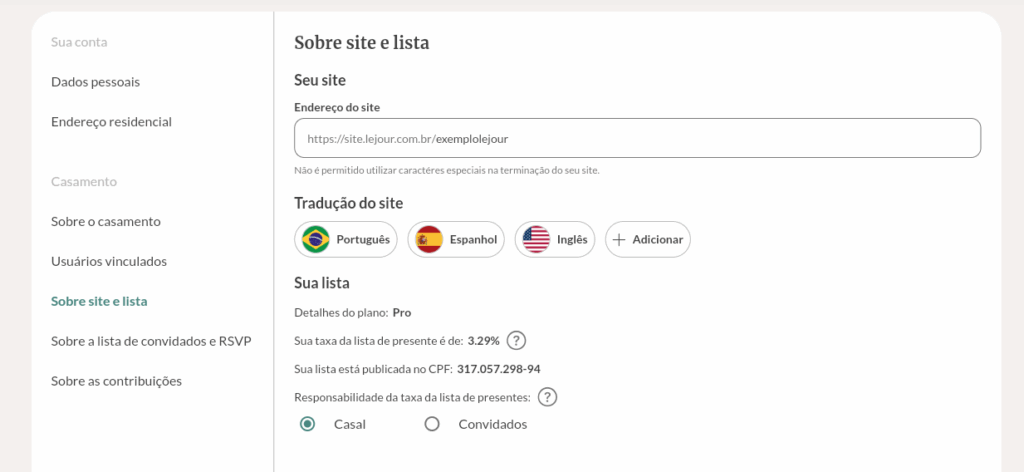Click the Brazil flag icon
Viewport: 1024px width, 472px height.
coord(316,240)
